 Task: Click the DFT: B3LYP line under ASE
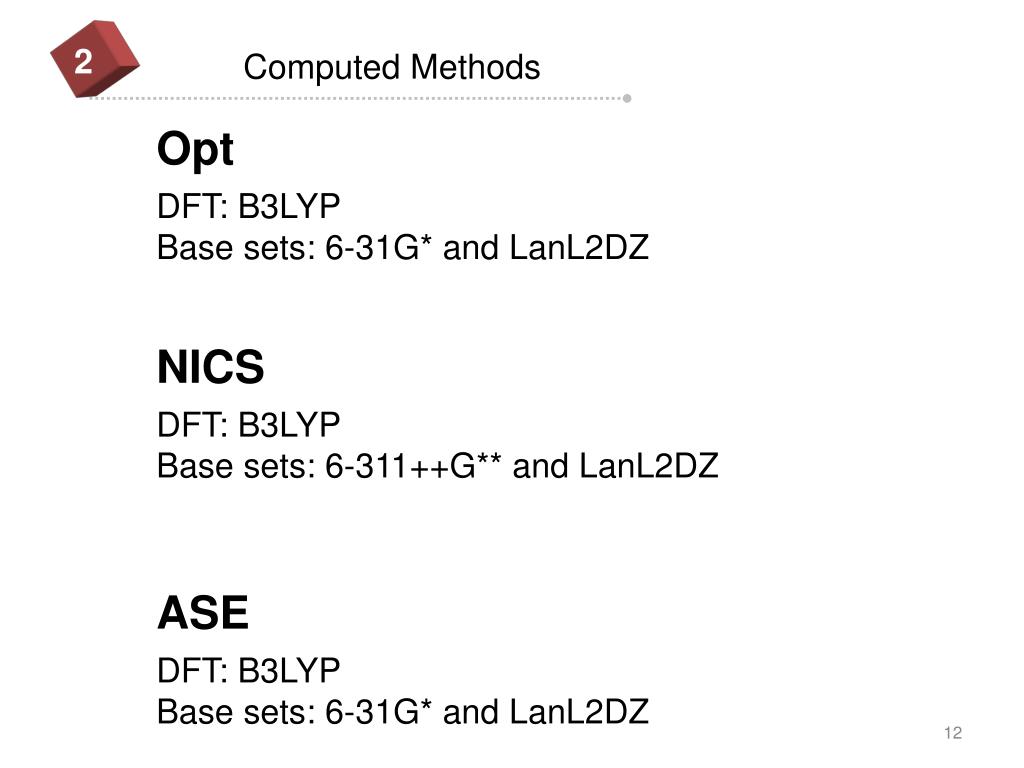pos(249,670)
